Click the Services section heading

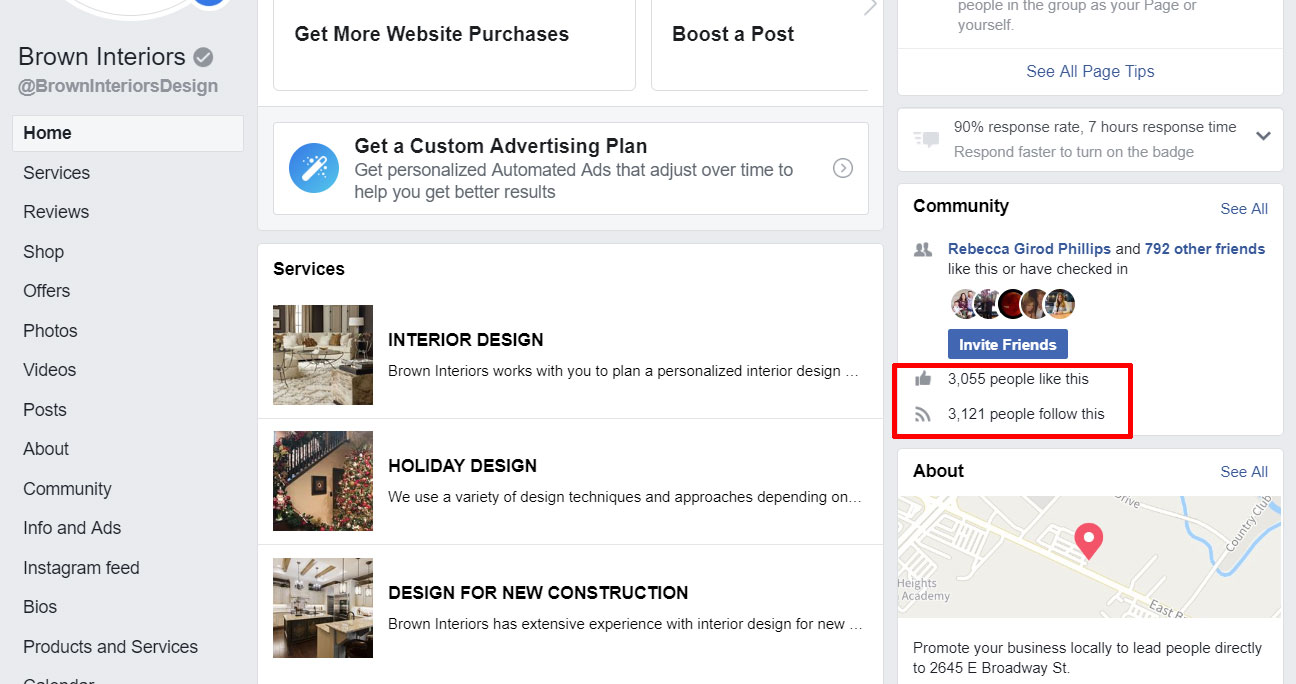[309, 269]
